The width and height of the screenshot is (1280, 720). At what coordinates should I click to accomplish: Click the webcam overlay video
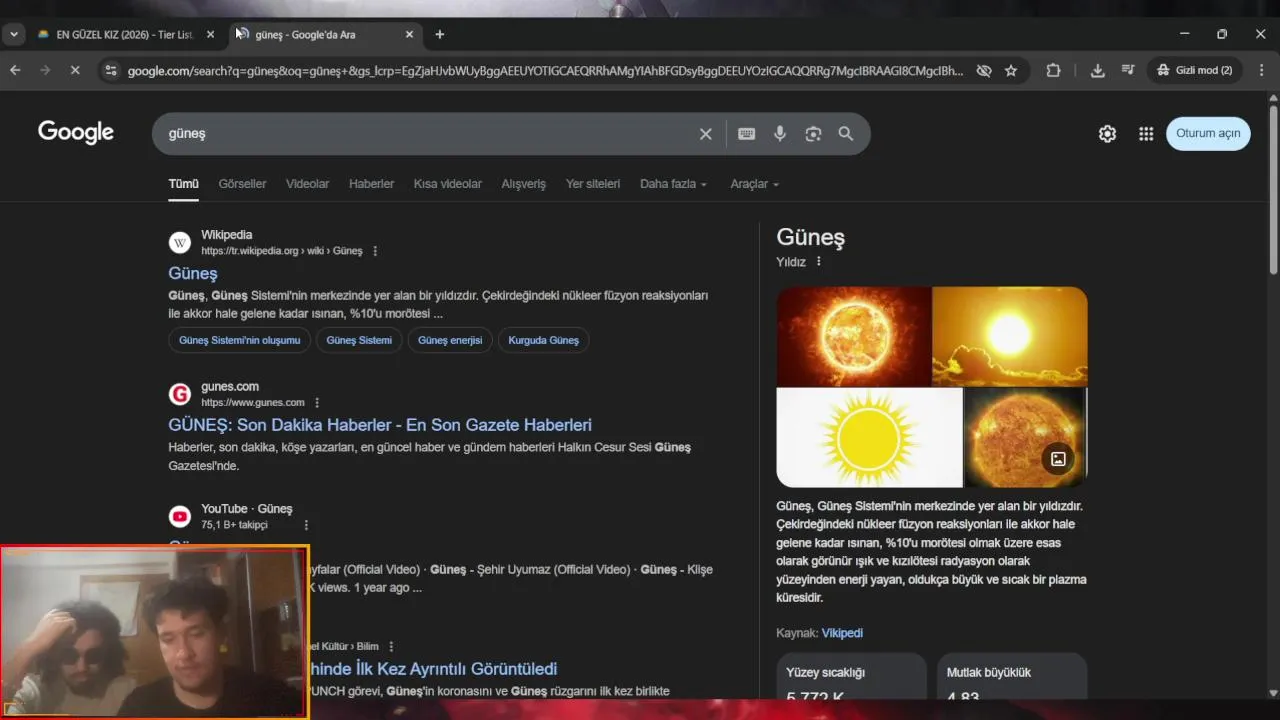coord(155,632)
